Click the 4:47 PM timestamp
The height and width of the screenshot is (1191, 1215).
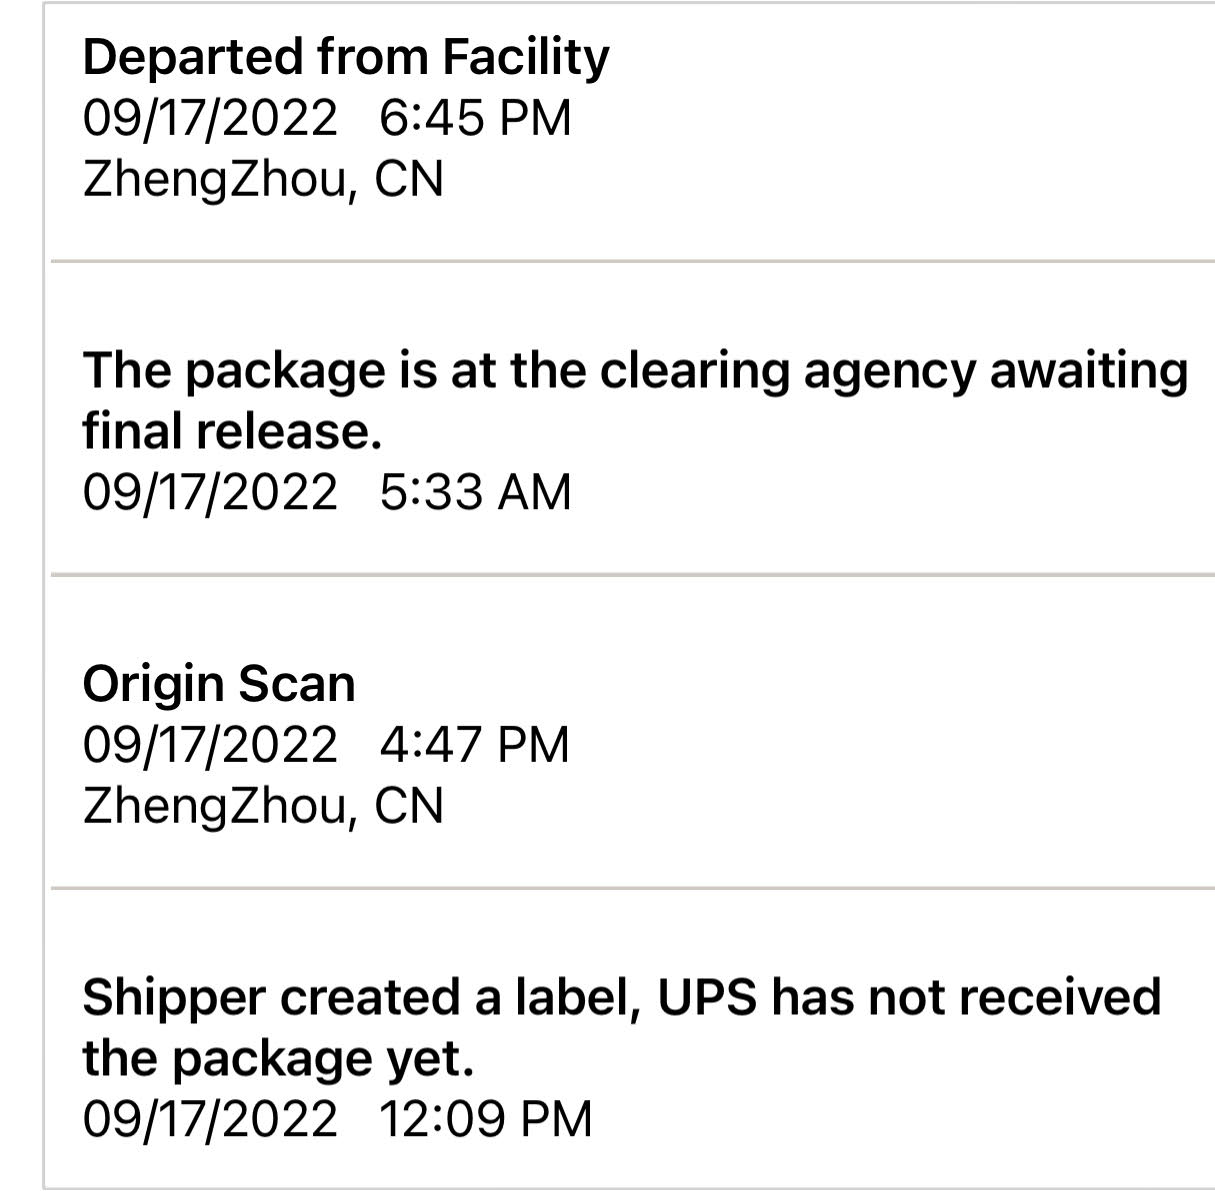point(474,745)
